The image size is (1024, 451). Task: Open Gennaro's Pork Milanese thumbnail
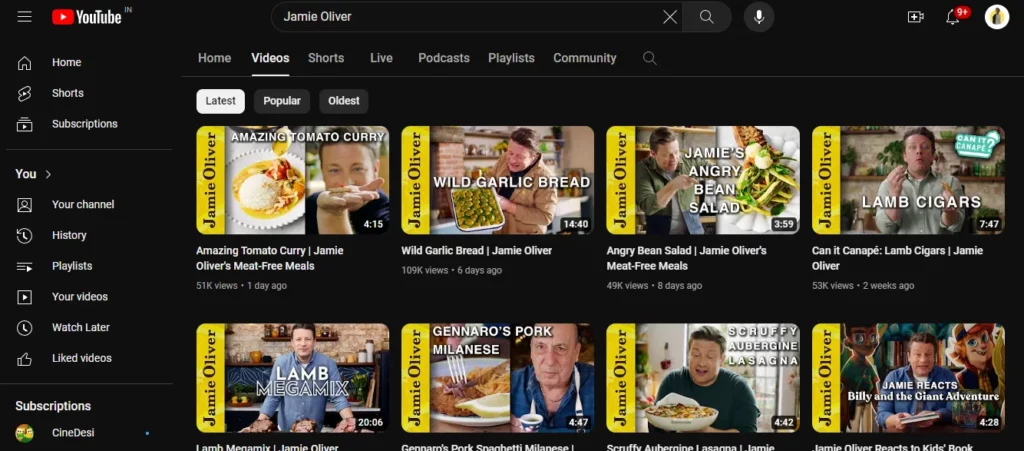click(498, 378)
